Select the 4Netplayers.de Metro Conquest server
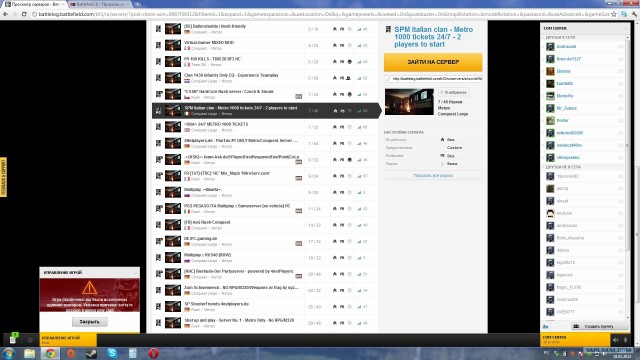 coord(265,143)
